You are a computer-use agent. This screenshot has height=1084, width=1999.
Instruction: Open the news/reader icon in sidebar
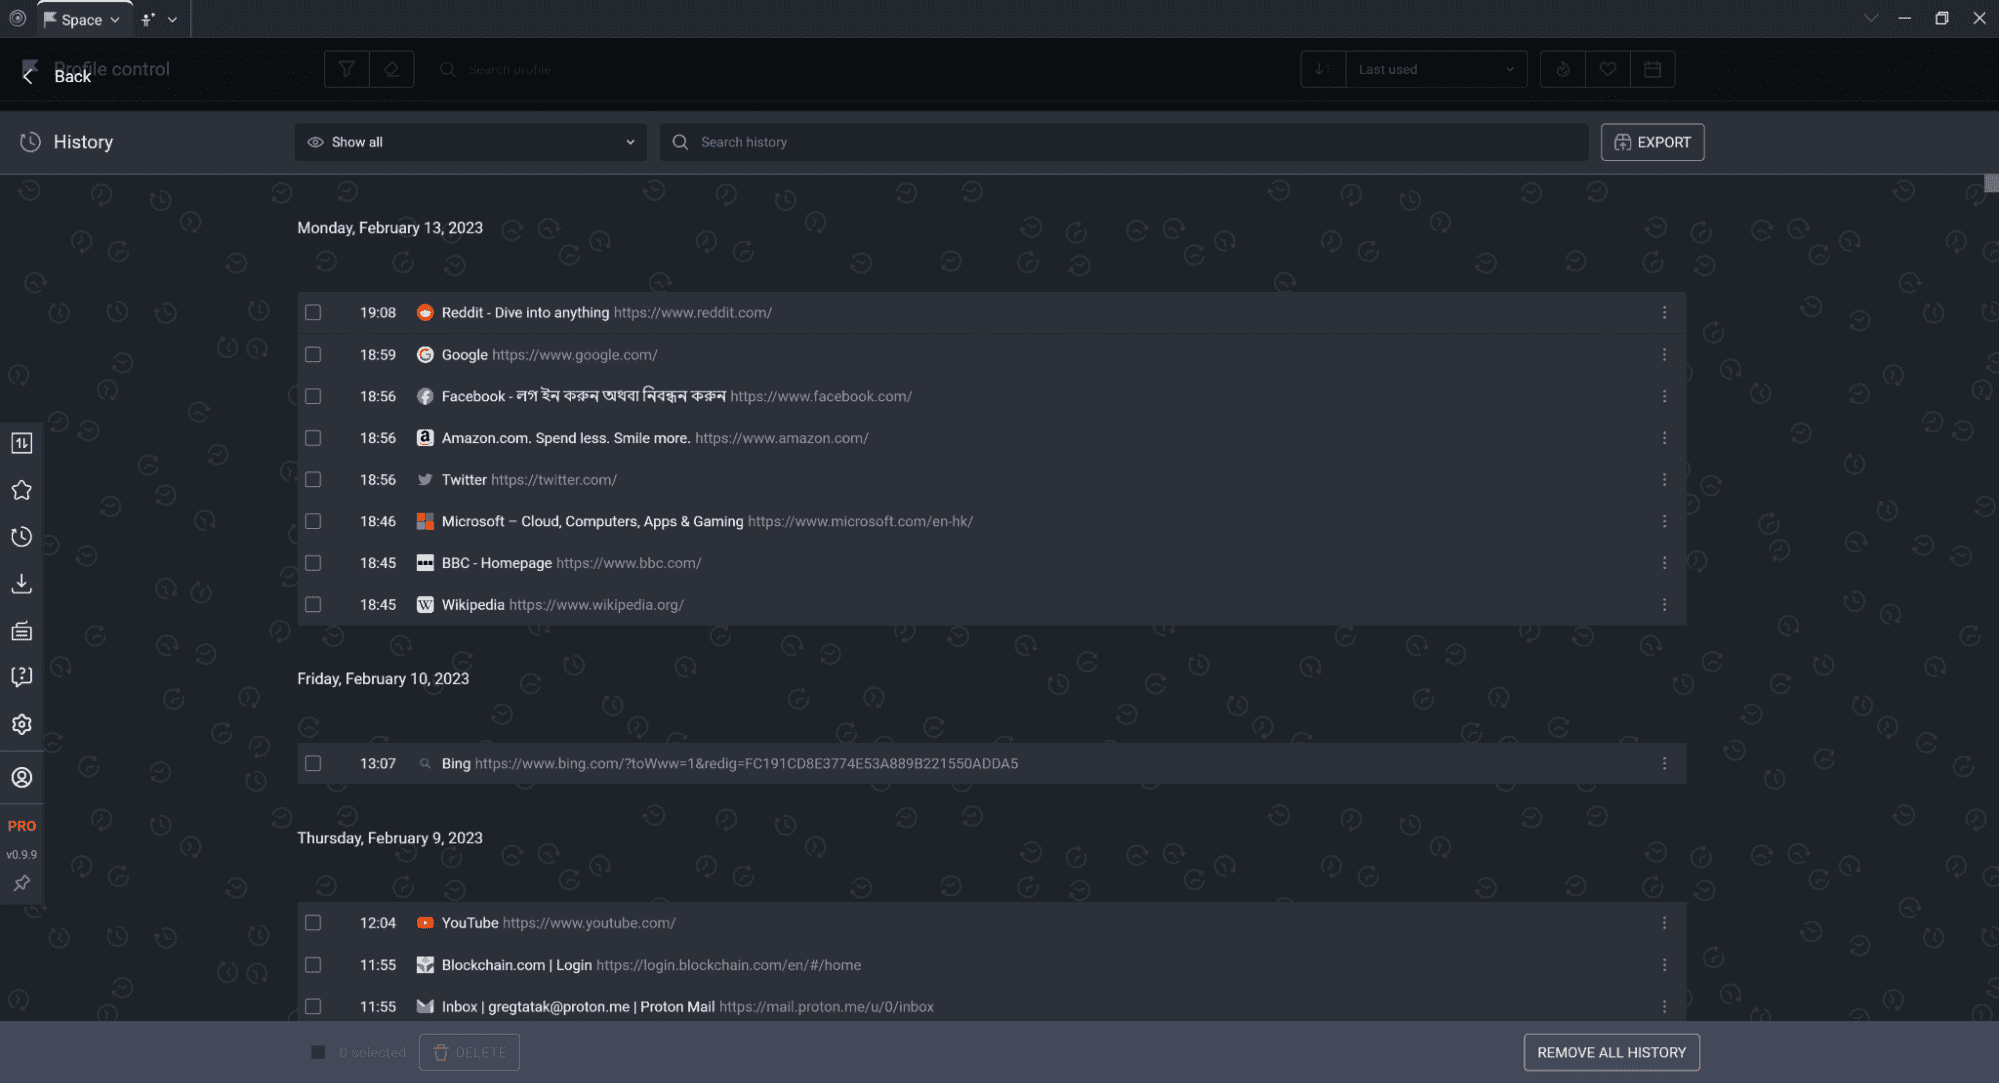tap(21, 631)
